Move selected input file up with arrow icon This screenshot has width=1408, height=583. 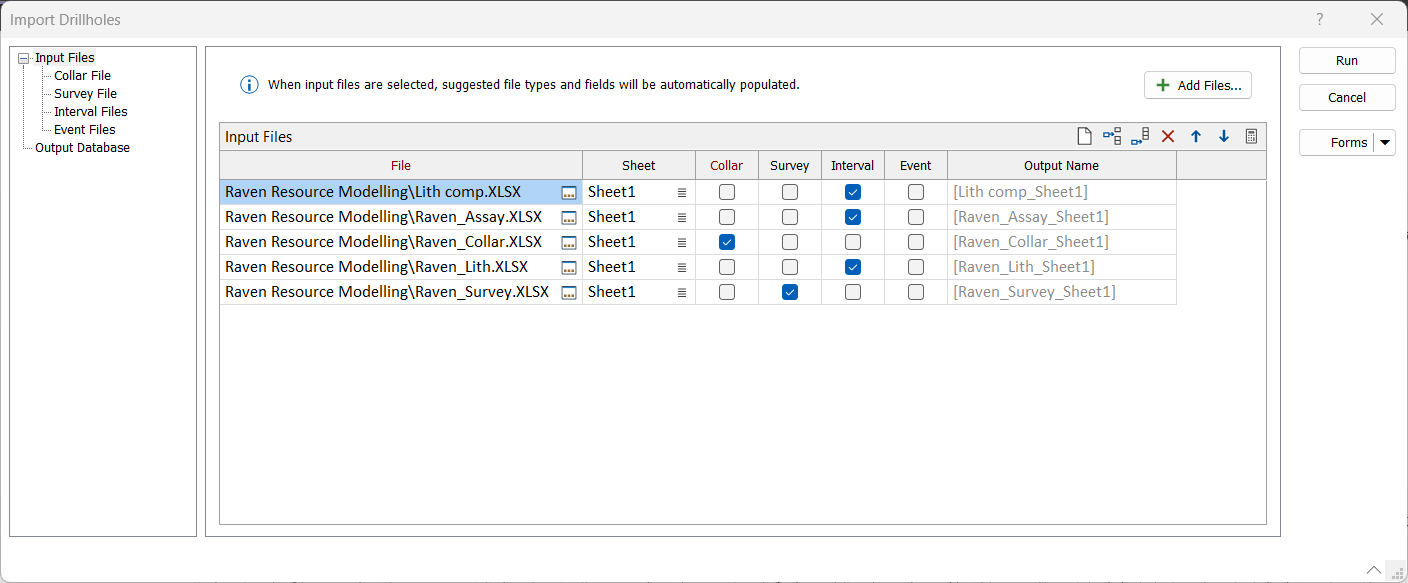[x=1196, y=135]
